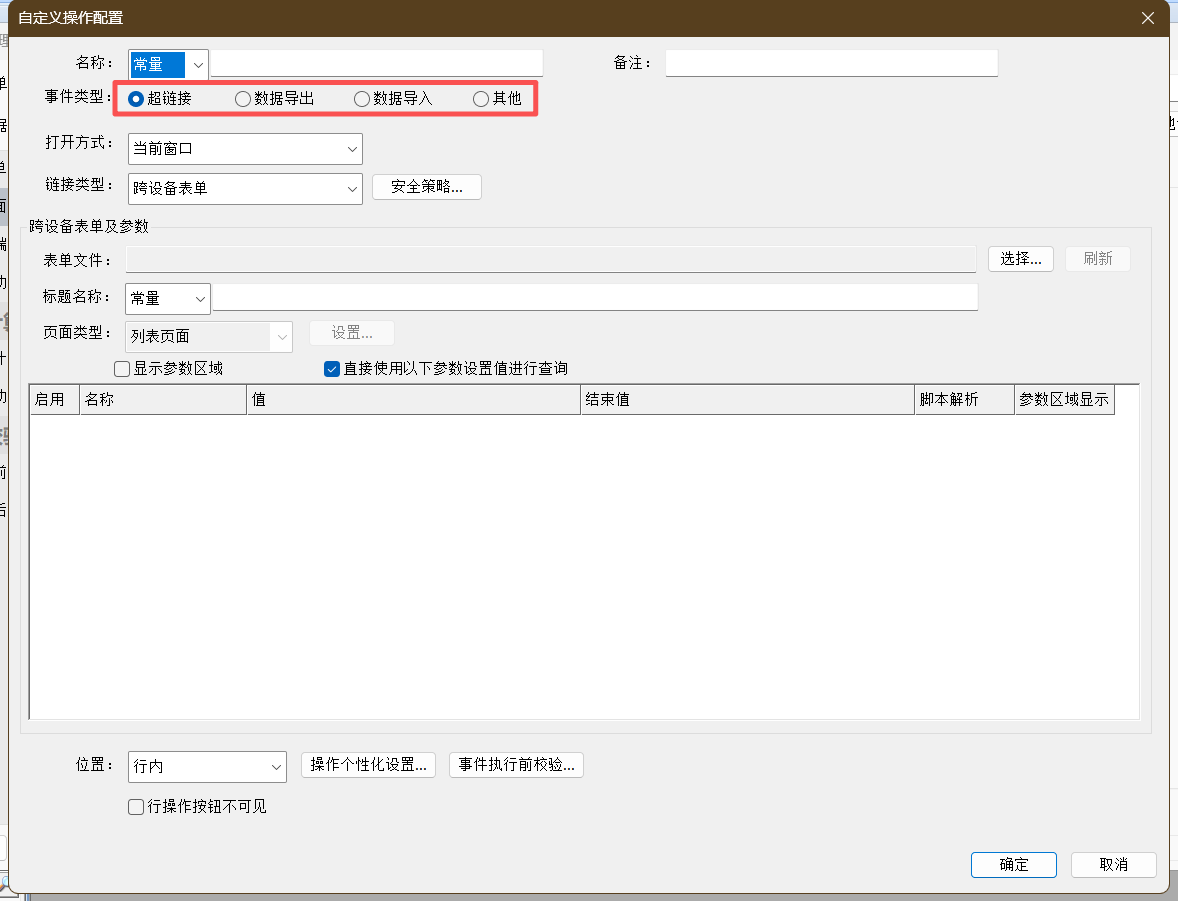Click into the 备注 text field
The image size is (1178, 901).
click(x=831, y=63)
